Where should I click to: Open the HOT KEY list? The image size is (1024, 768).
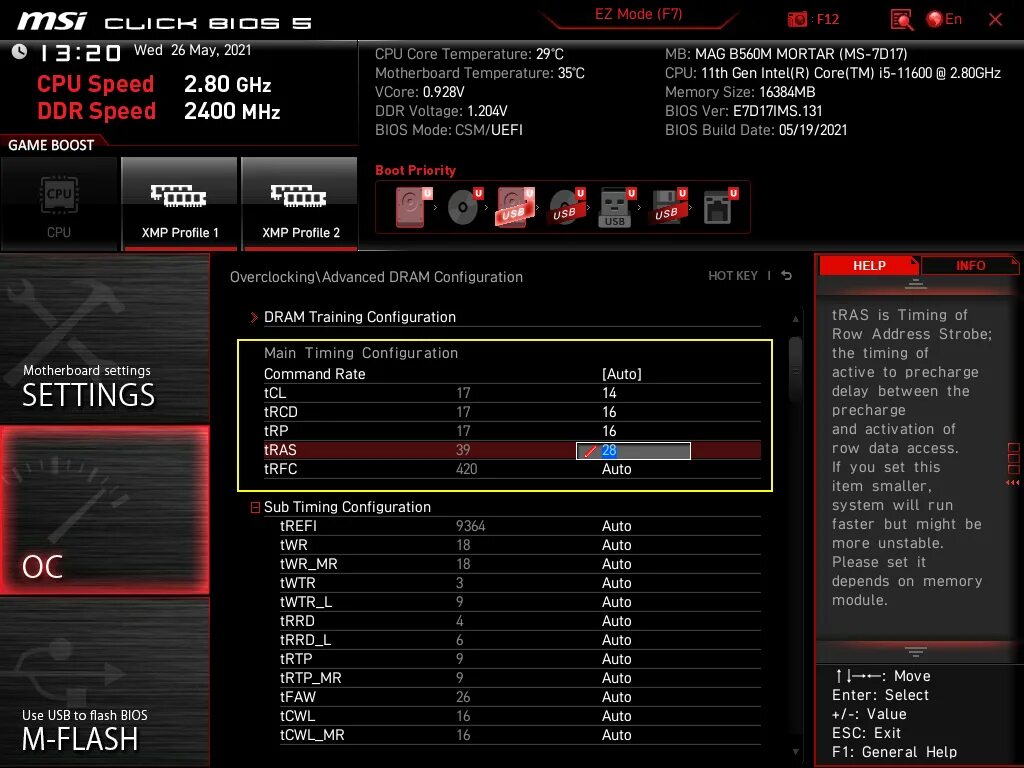pos(733,276)
